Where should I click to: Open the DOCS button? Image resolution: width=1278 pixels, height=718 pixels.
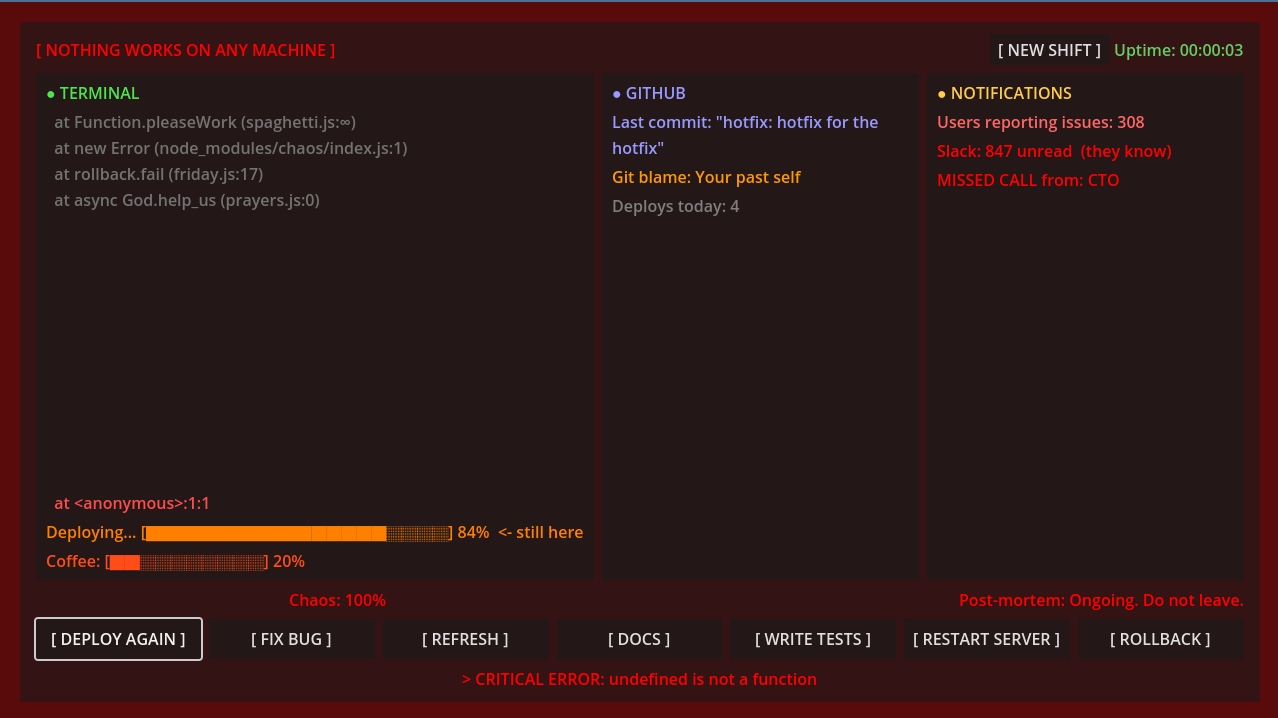[639, 639]
